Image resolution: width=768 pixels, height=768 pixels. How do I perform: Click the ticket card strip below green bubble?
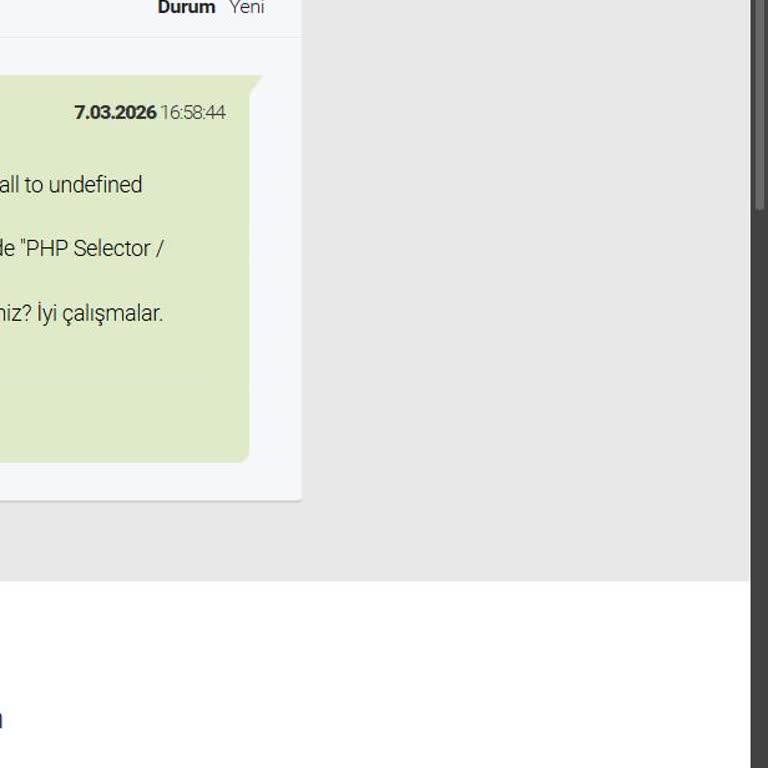pos(147,481)
